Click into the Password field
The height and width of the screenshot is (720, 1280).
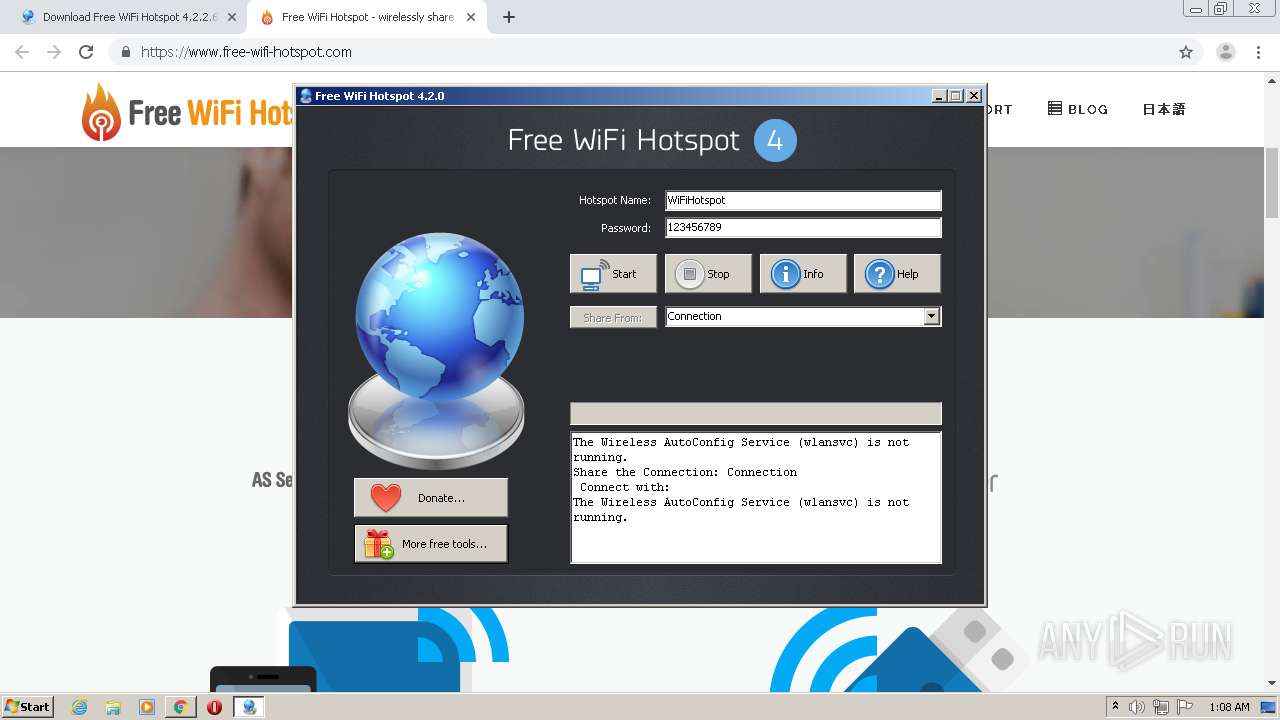point(803,228)
